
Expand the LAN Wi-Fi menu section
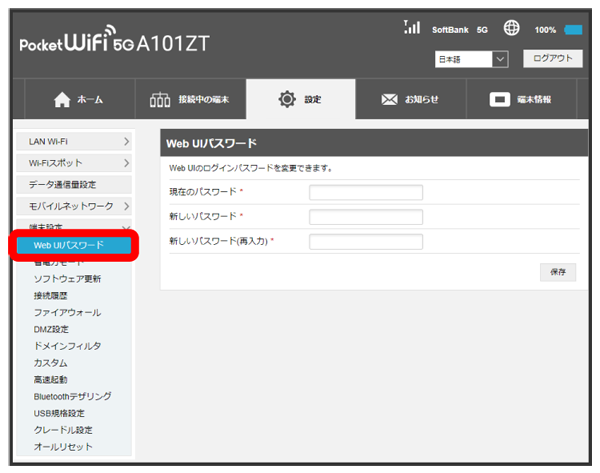pos(77,143)
